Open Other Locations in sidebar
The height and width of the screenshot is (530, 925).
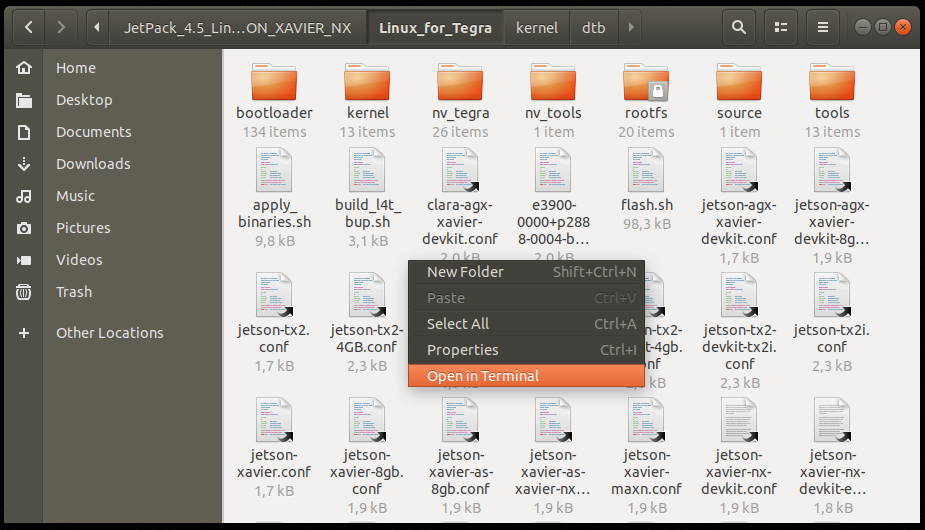point(109,333)
